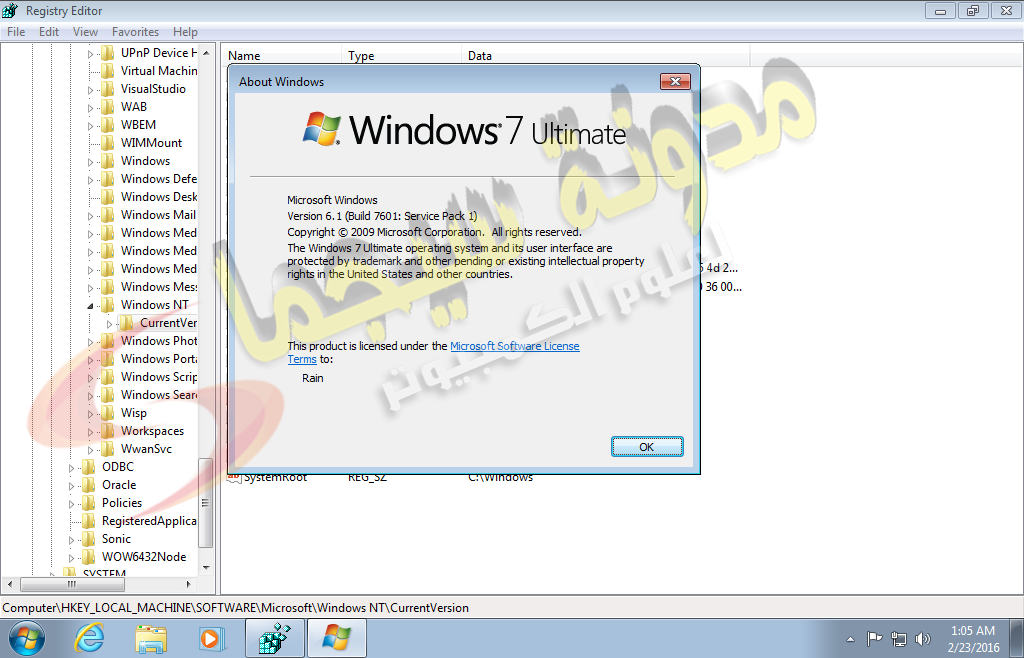
Task: Select Windows Messaging key
Action: pyautogui.click(x=159, y=287)
